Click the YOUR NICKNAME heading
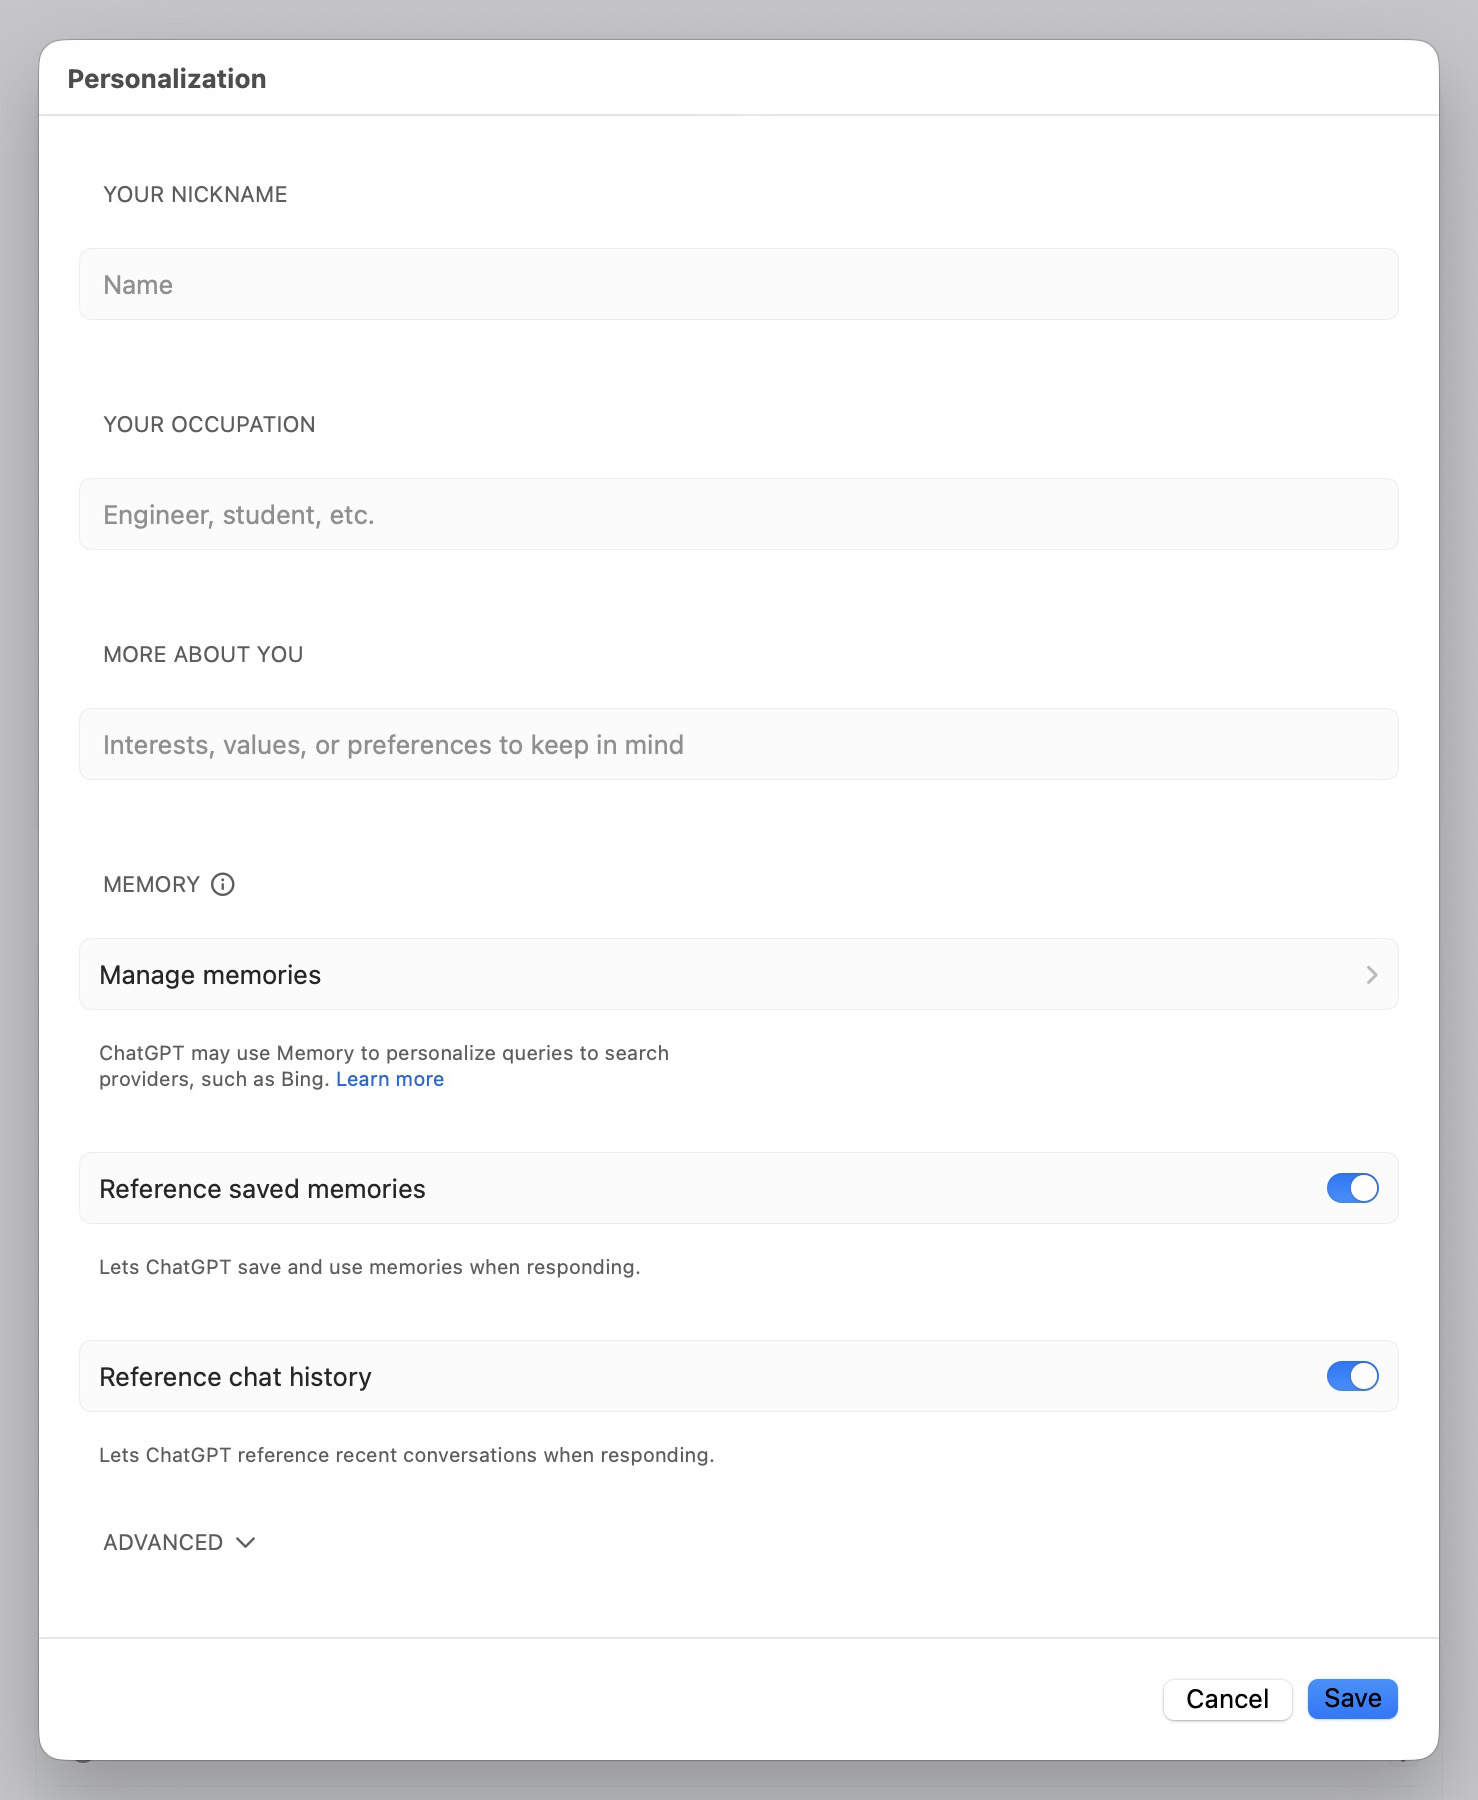1478x1800 pixels. (x=195, y=194)
